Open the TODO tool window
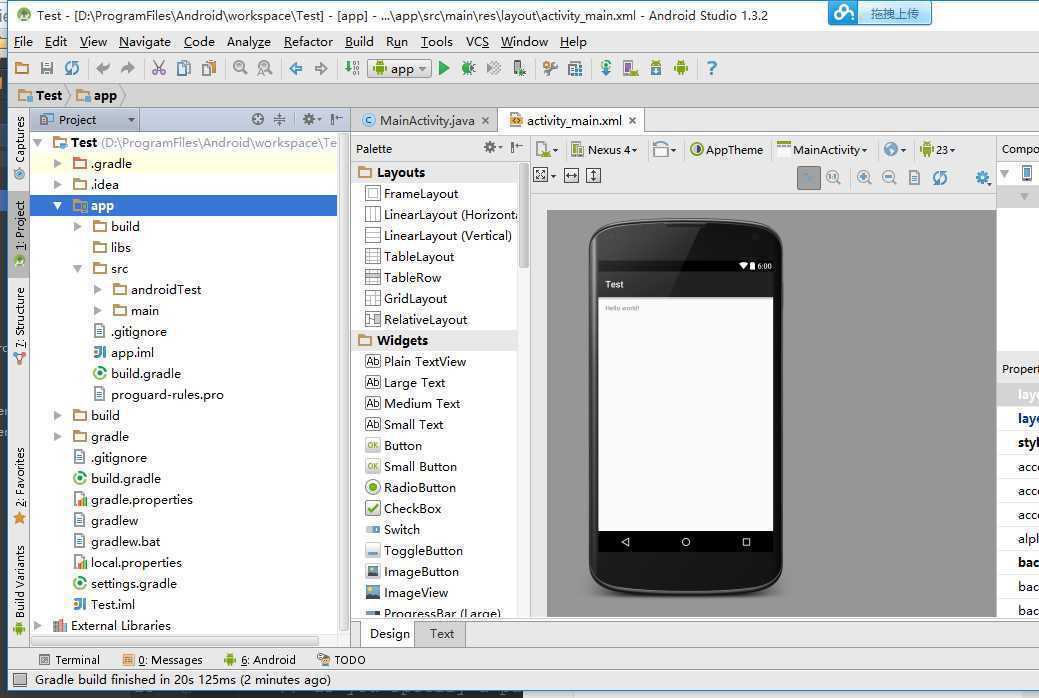The width and height of the screenshot is (1039, 698). coord(341,660)
